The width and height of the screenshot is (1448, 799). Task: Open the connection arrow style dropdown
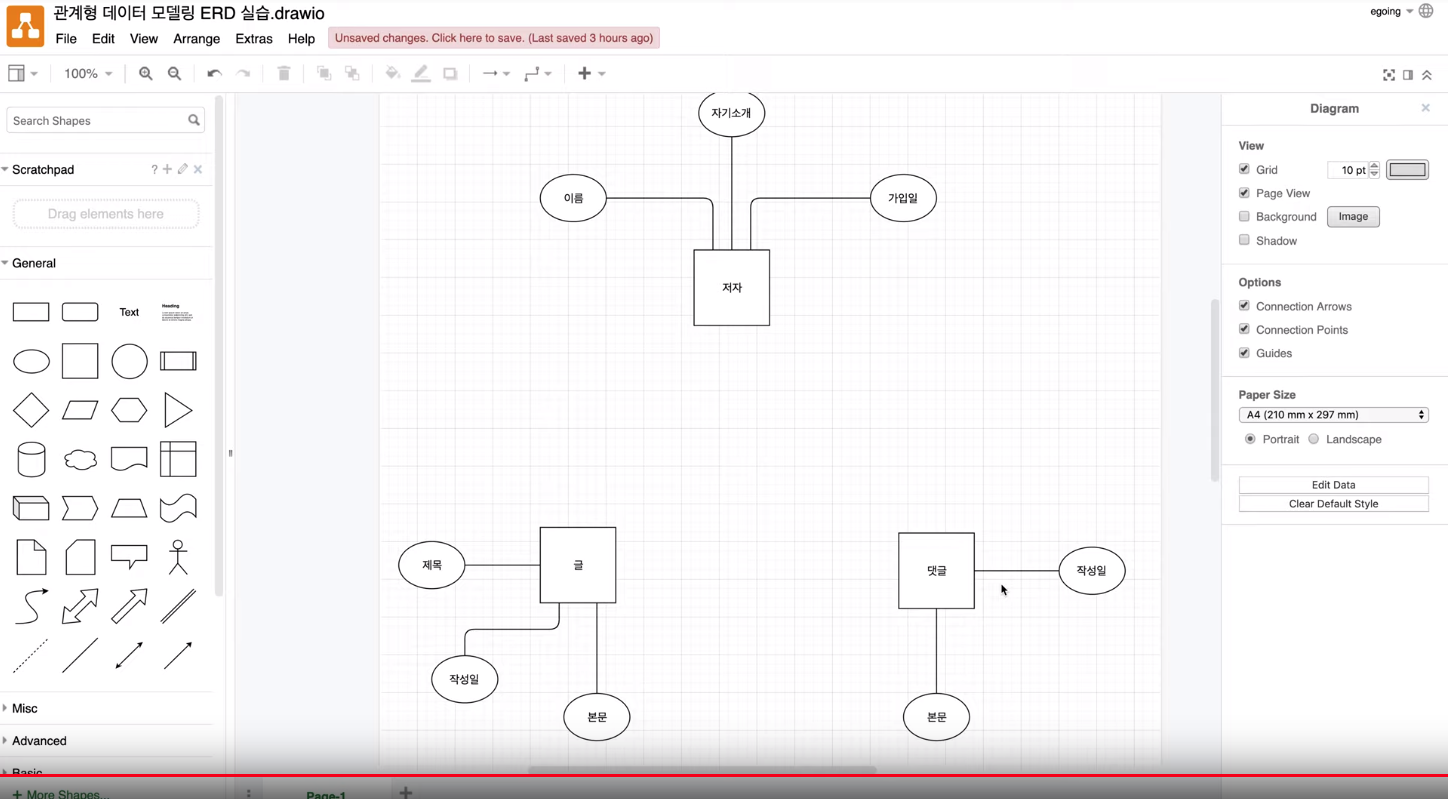(496, 74)
